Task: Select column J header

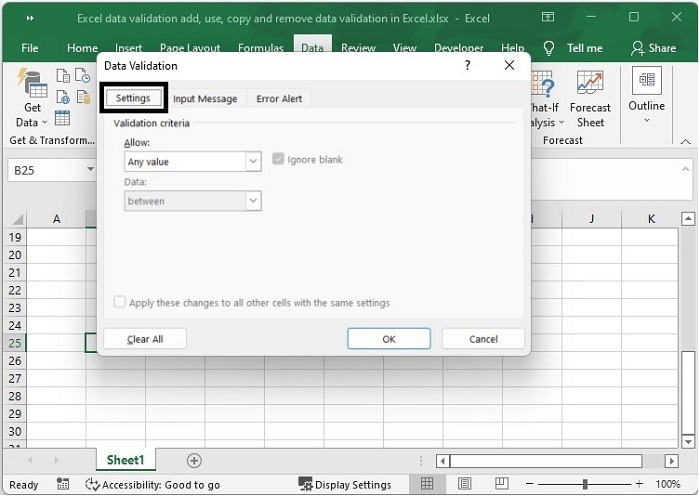Action: [x=591, y=219]
